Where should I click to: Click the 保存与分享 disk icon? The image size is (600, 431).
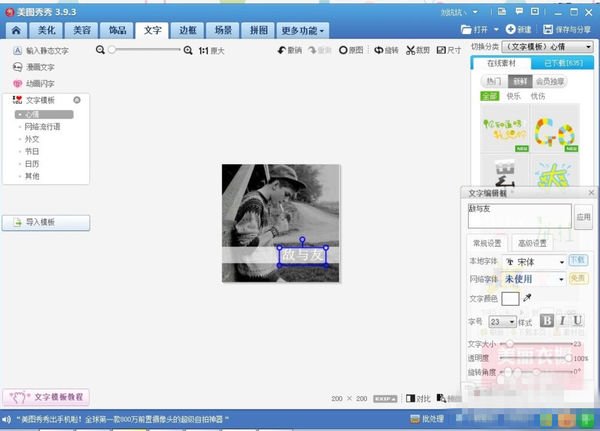pos(548,29)
